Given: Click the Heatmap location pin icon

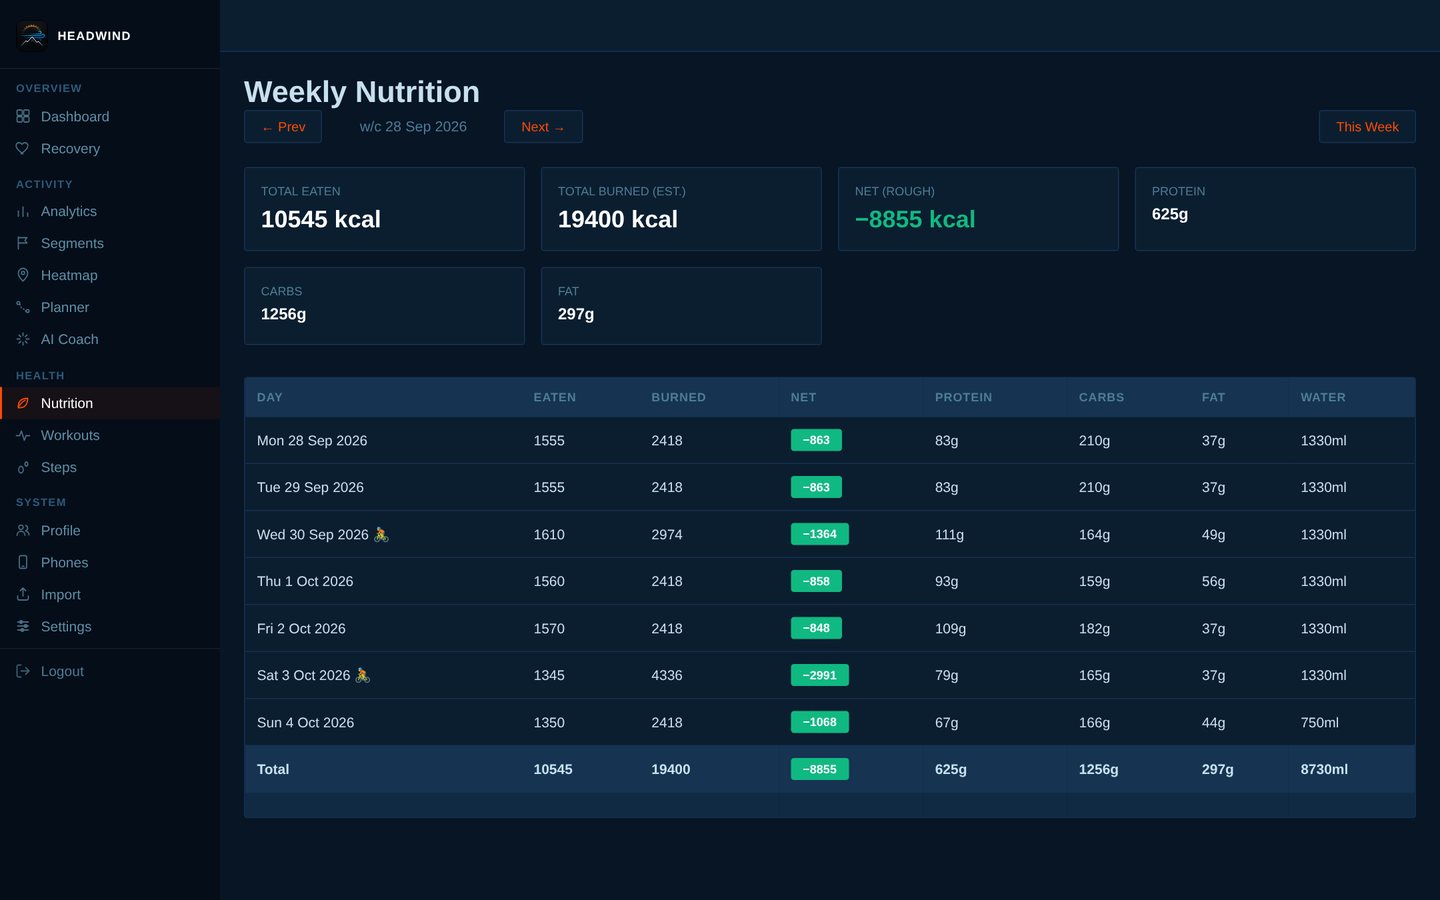Looking at the screenshot, I should coord(23,276).
